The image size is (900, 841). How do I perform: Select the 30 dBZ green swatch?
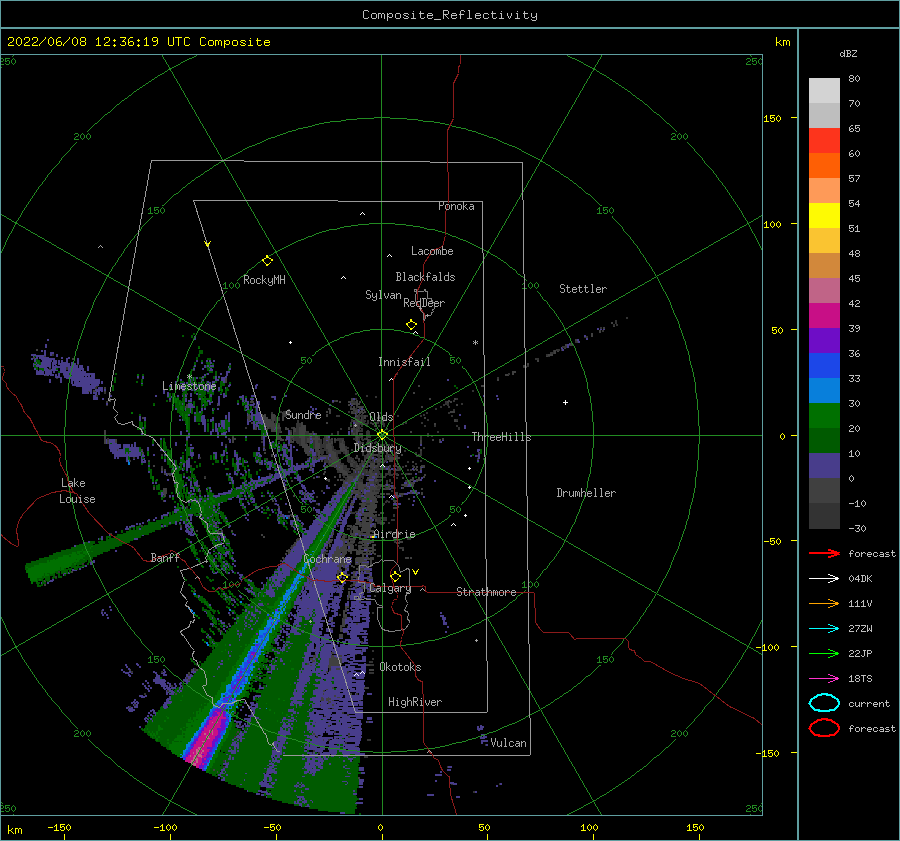(x=824, y=415)
